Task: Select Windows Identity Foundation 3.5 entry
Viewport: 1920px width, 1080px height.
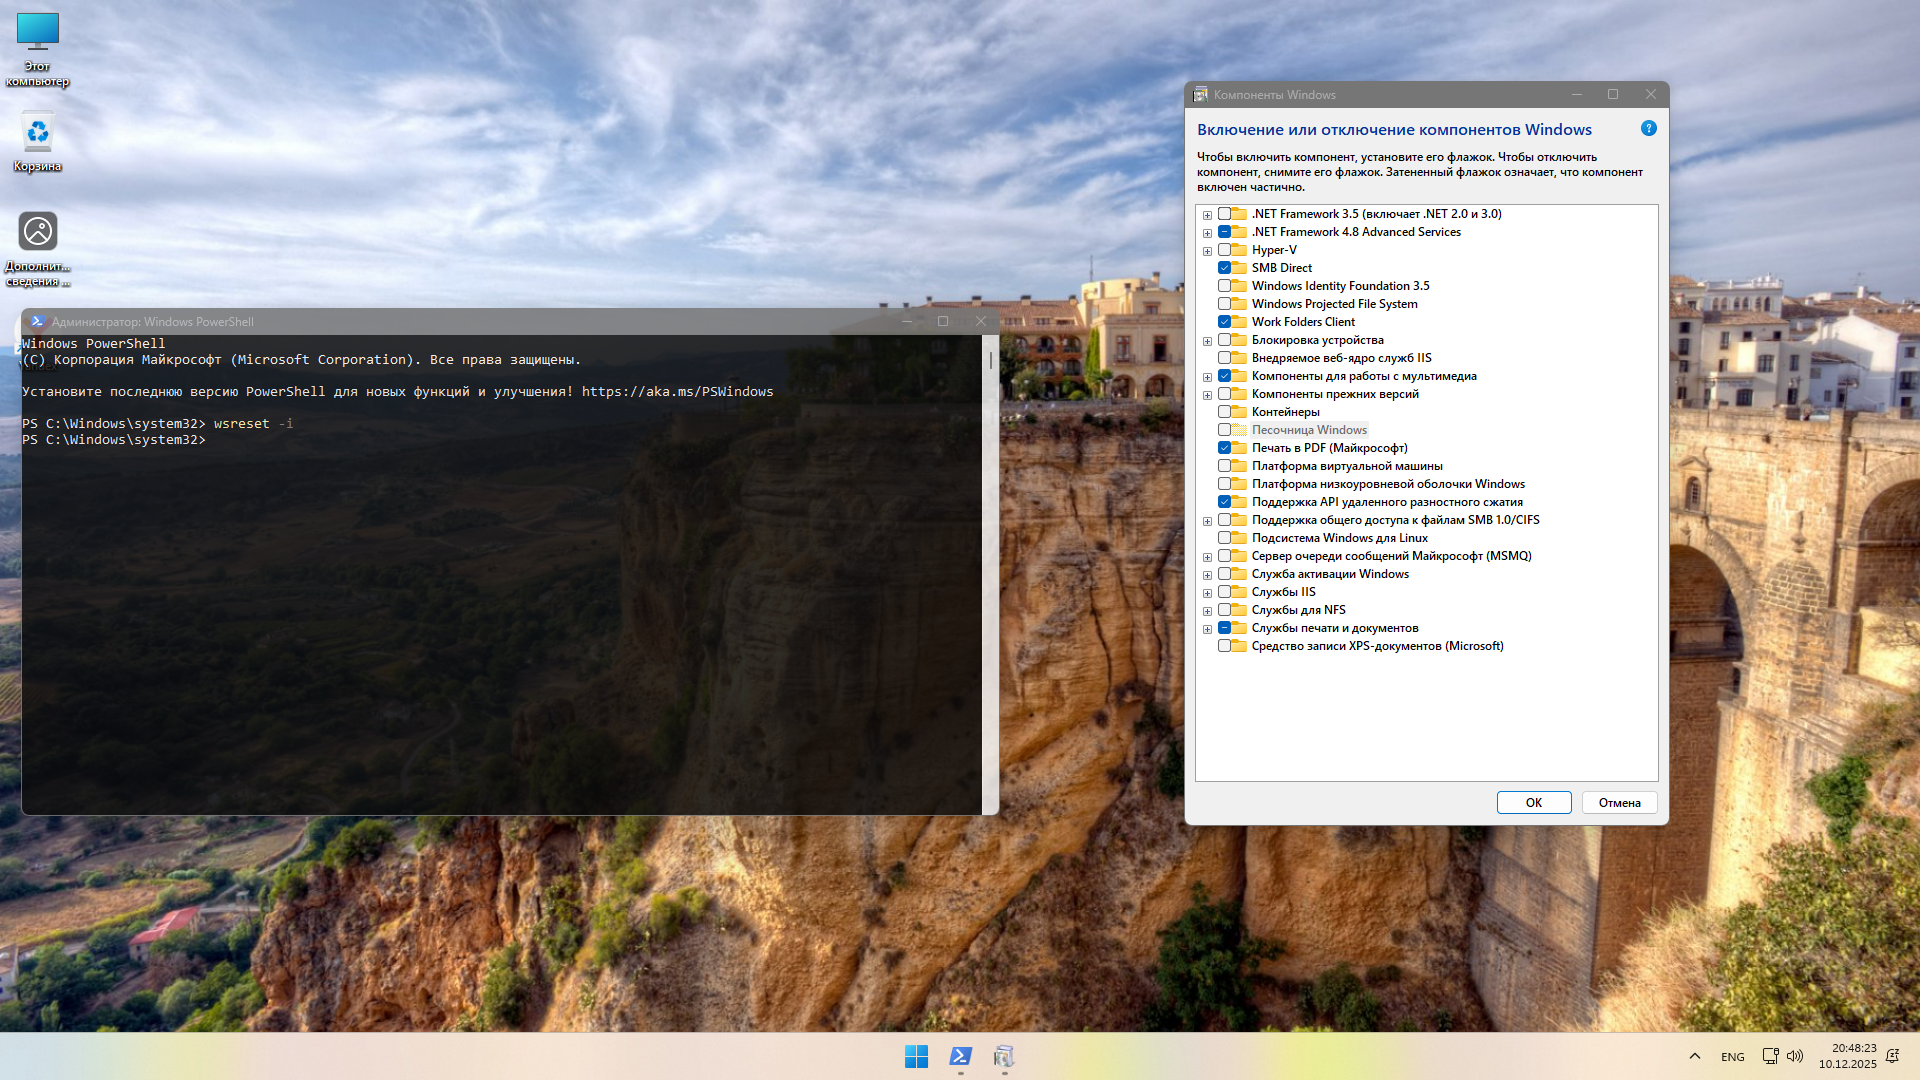Action: pyautogui.click(x=1340, y=286)
